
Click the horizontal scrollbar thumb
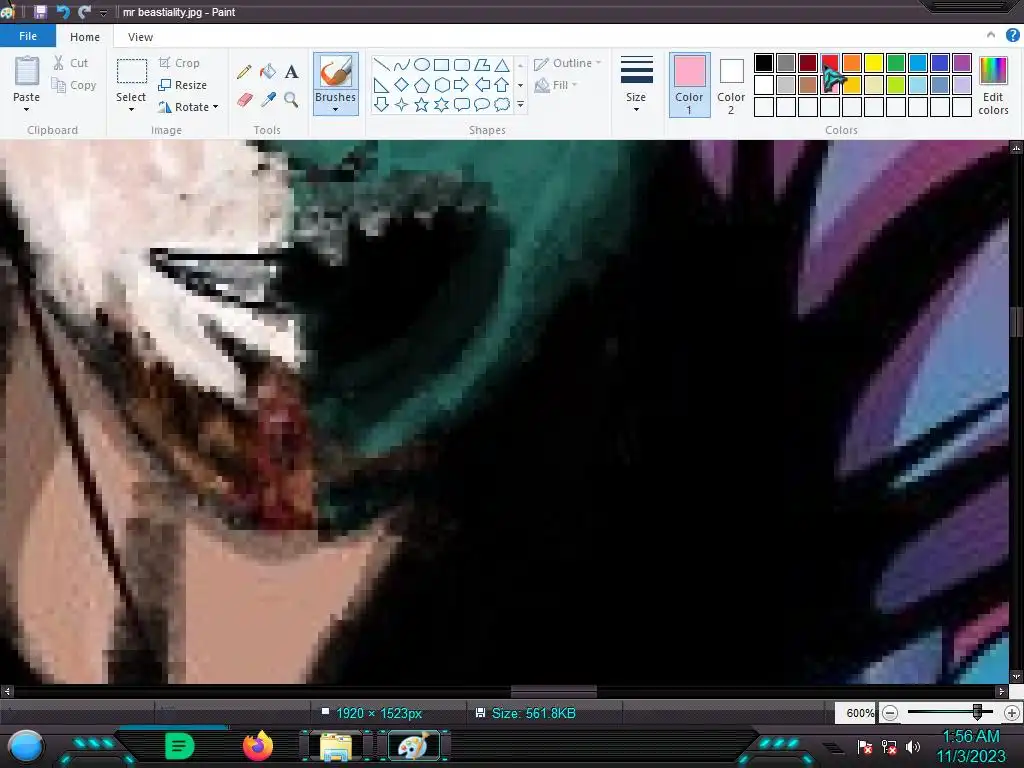[x=553, y=691]
